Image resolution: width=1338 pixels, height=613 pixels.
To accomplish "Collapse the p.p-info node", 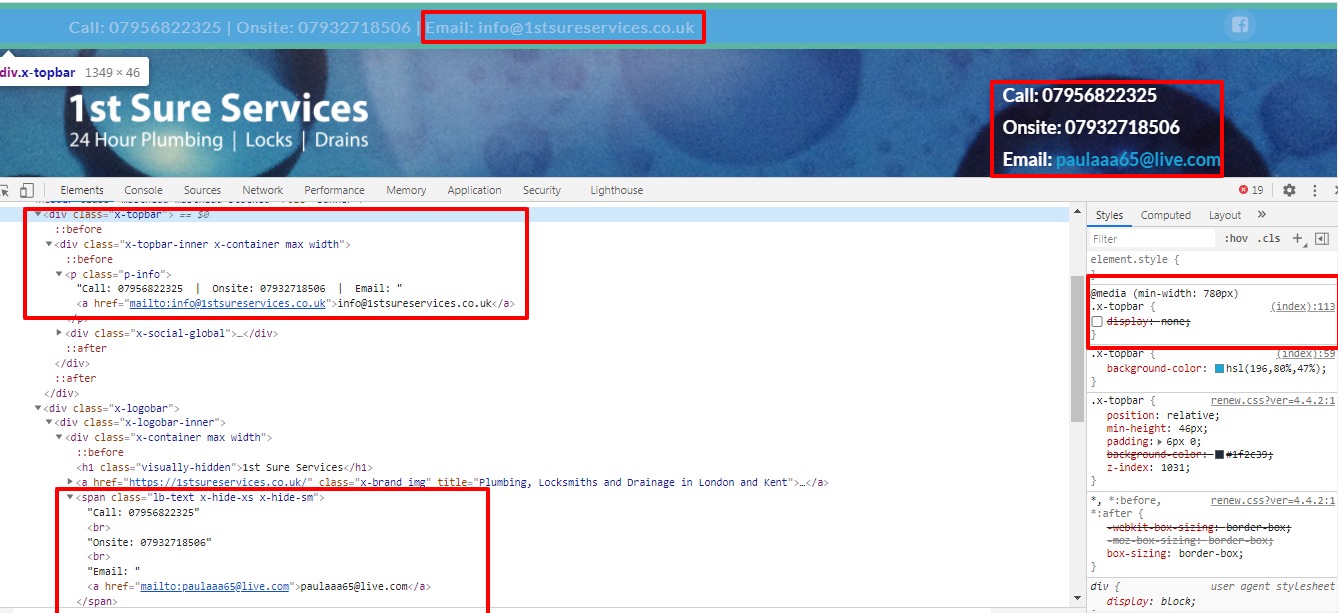I will point(60,274).
